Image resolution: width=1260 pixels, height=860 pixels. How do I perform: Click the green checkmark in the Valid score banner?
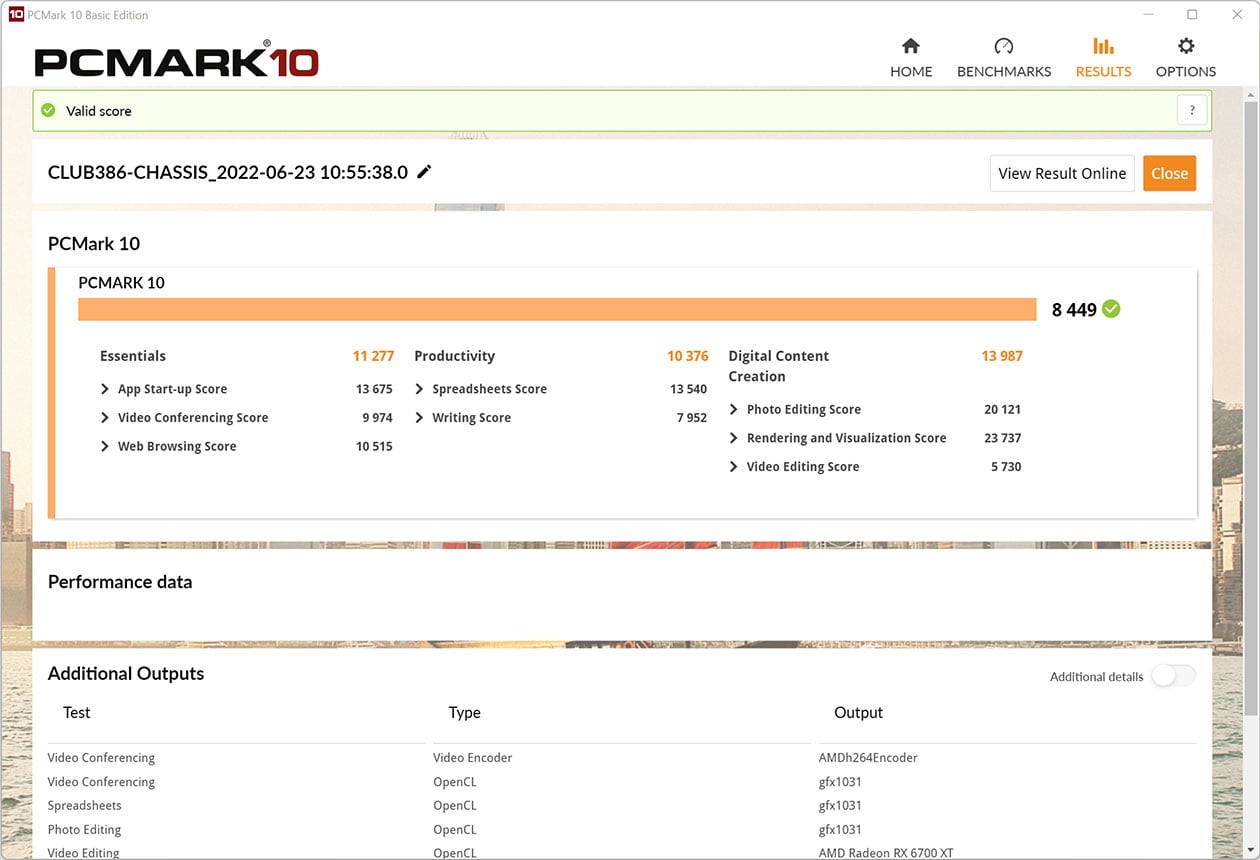click(47, 110)
